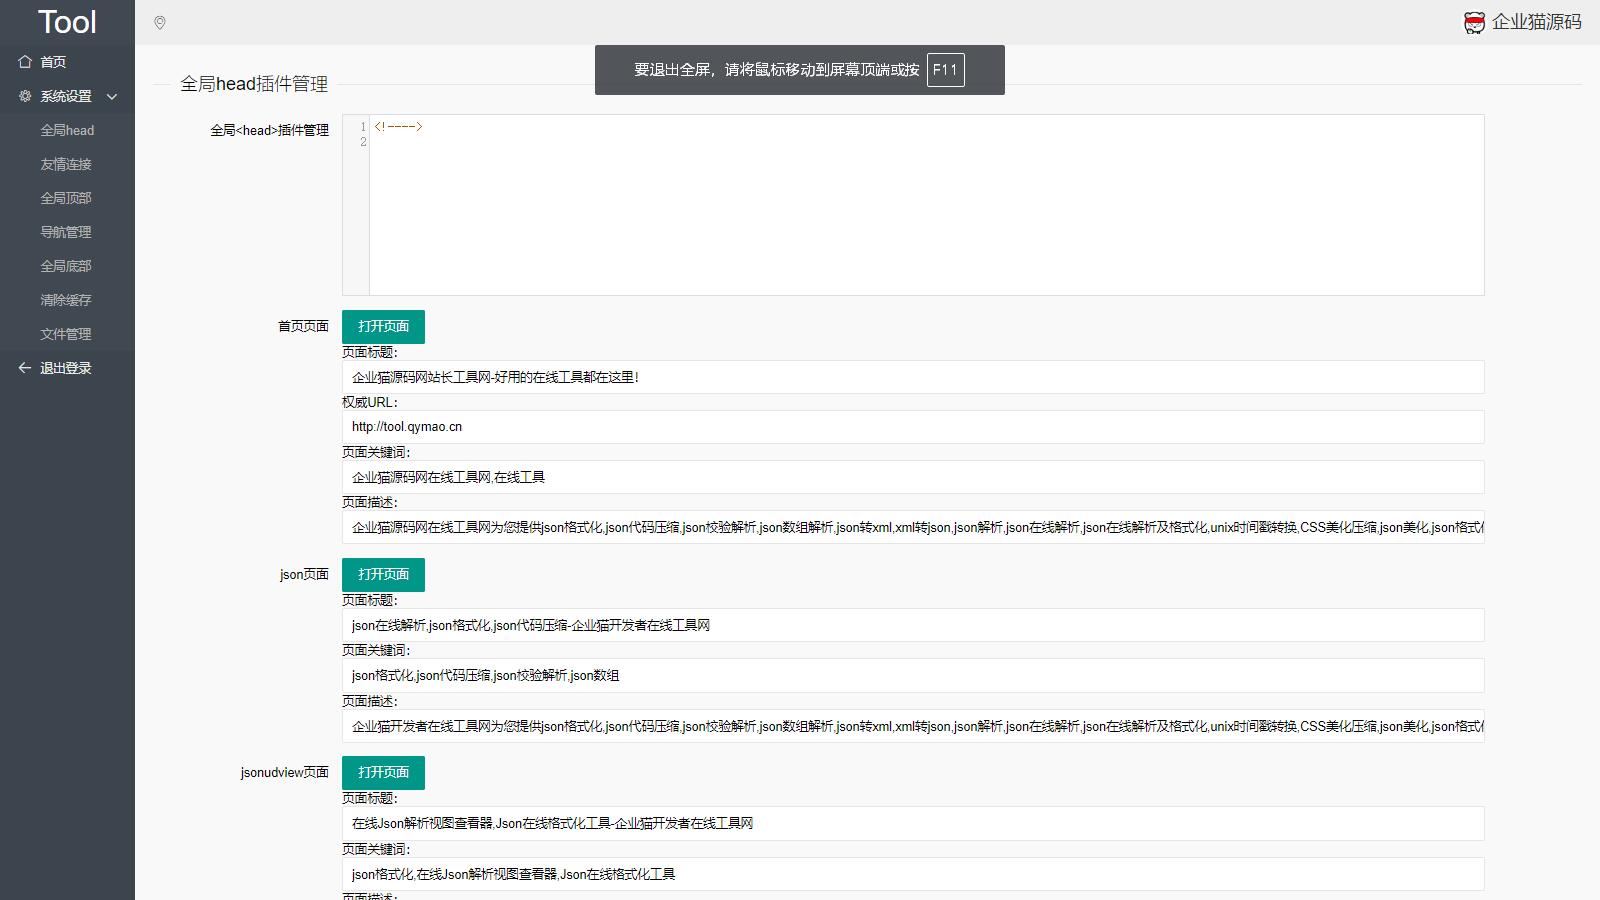Collapse the 系统设置 menu chevron

point(112,97)
